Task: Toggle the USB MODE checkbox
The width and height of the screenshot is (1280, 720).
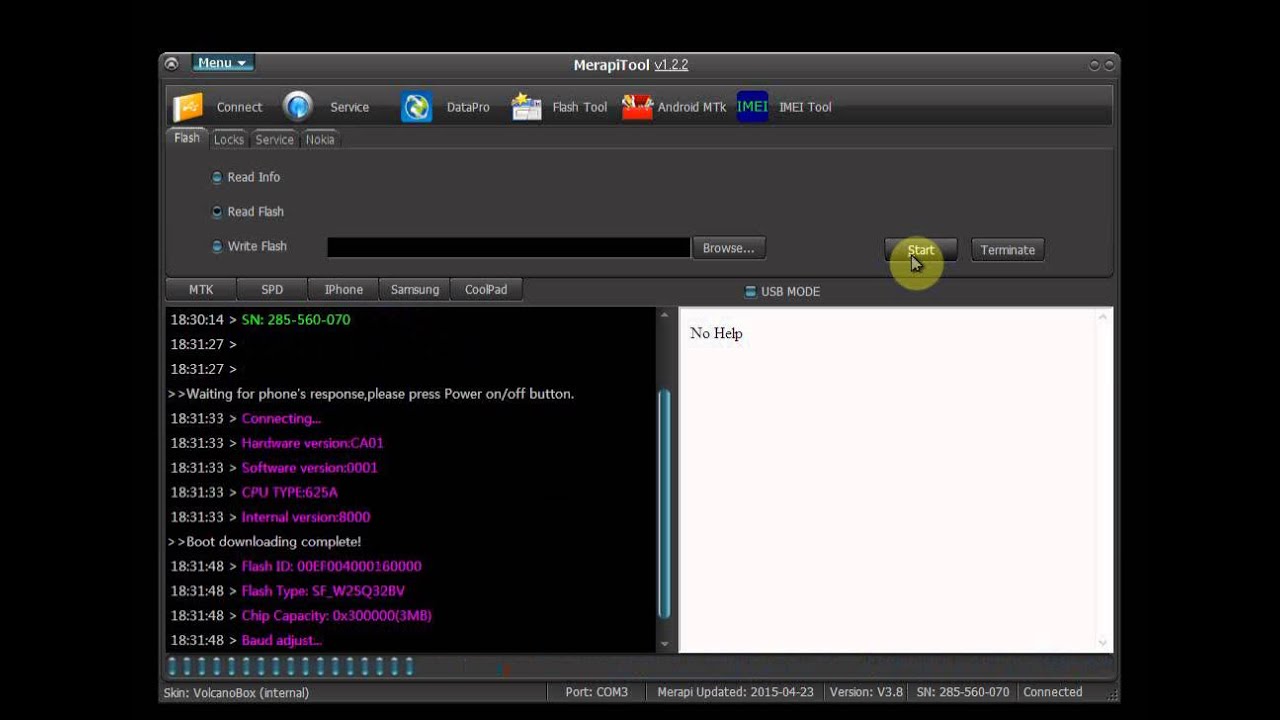Action: (x=782, y=292)
